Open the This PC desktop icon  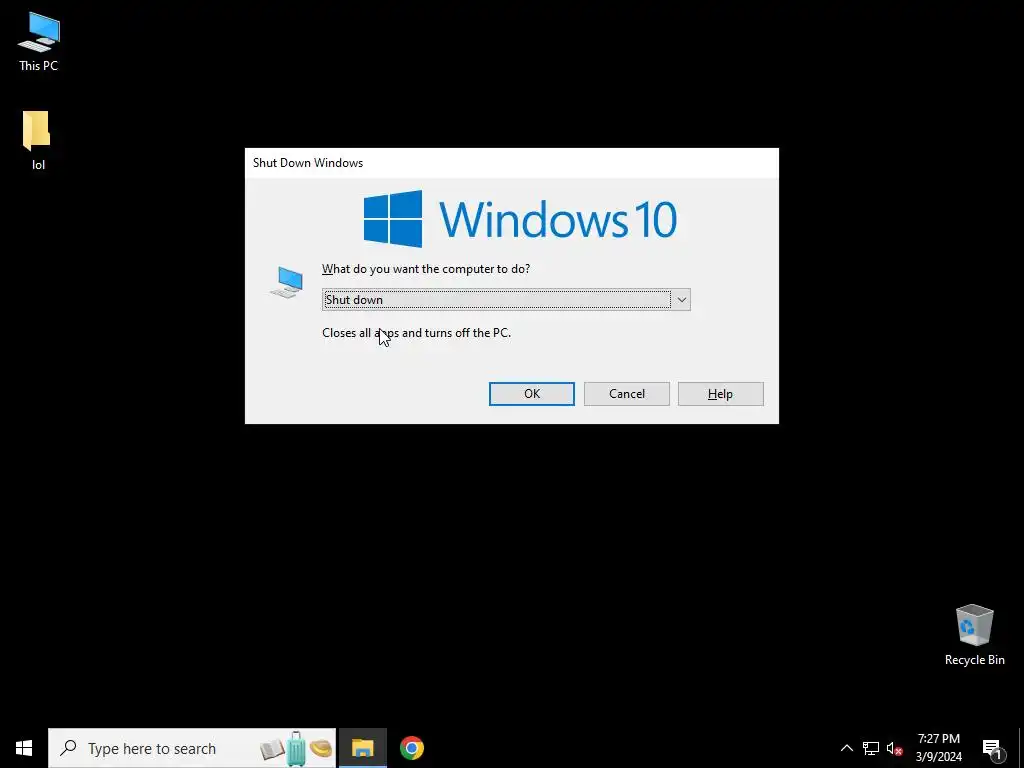point(39,42)
